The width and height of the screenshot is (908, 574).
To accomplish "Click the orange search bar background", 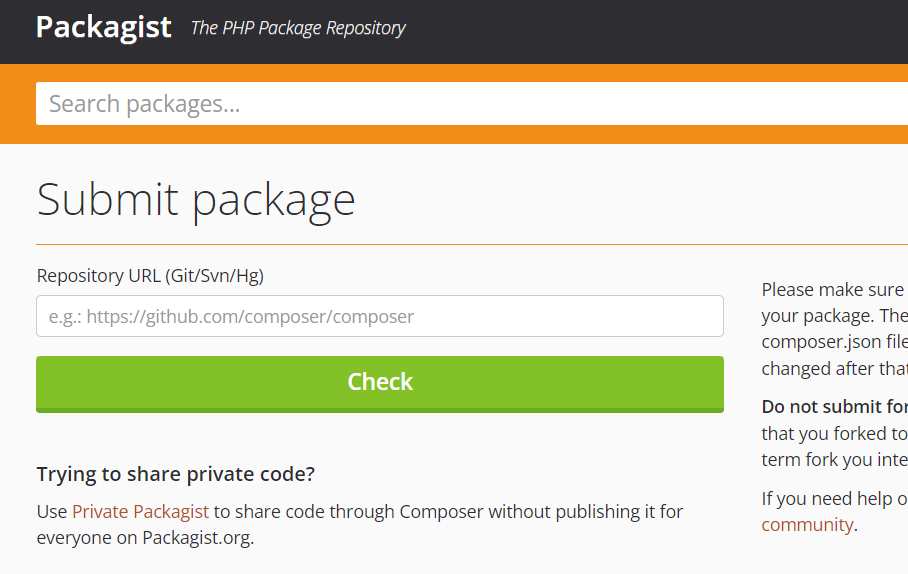I will [x=17, y=104].
